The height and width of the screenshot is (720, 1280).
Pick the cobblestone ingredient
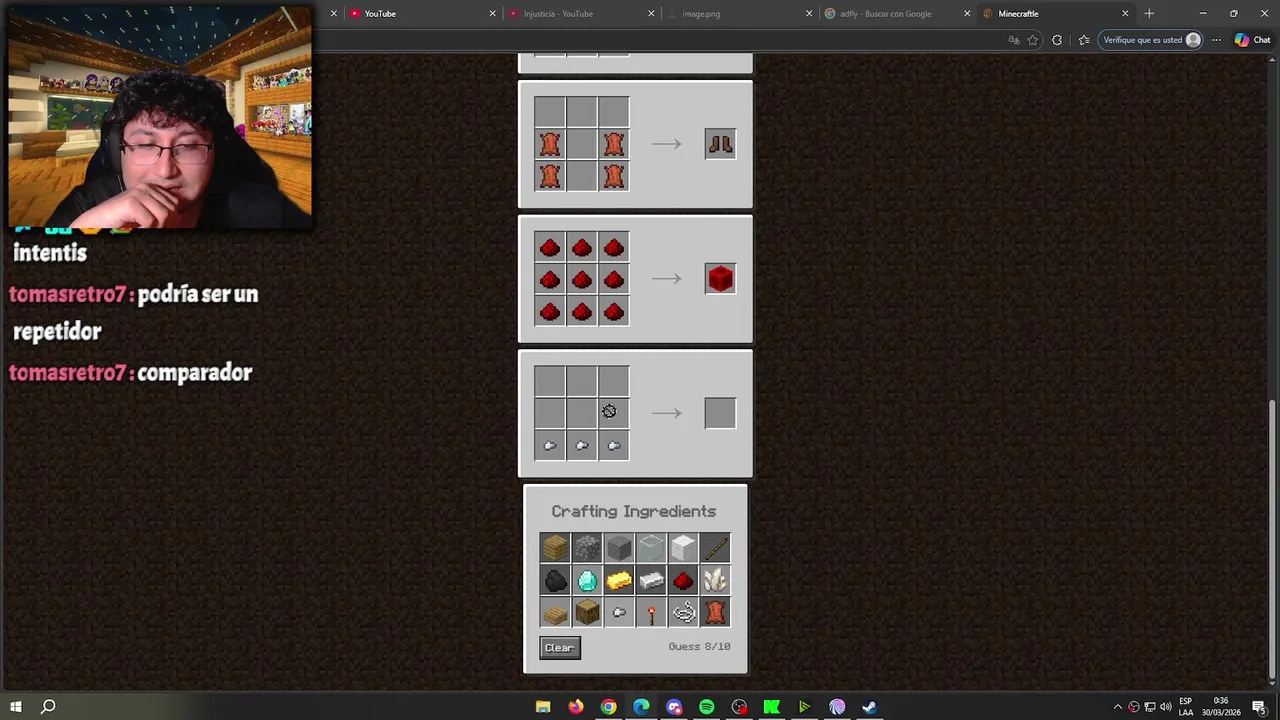coord(587,548)
